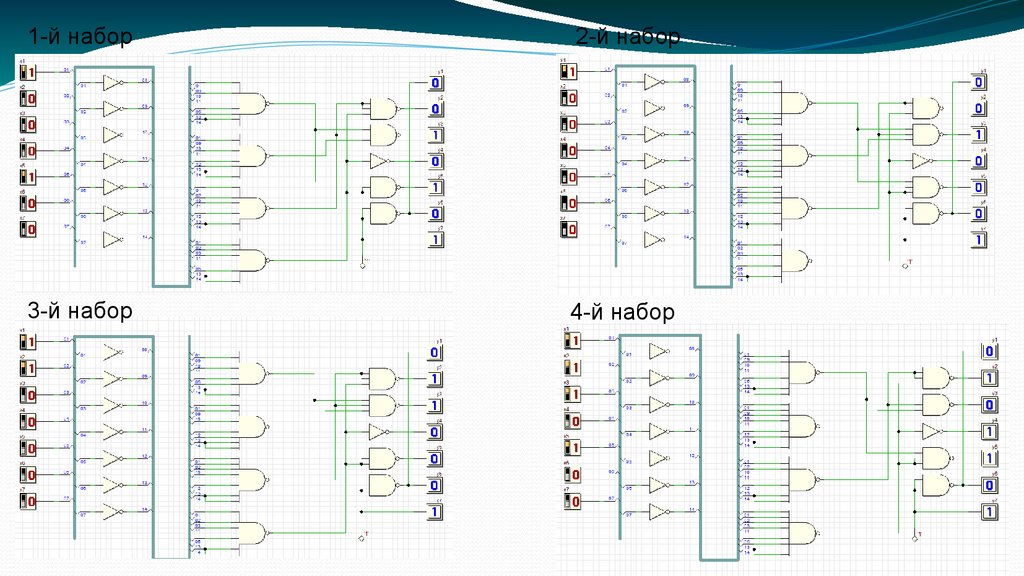Toggle input switch x1 in 2-й набор
Viewport: 1024px width, 576px height.
[x=569, y=72]
